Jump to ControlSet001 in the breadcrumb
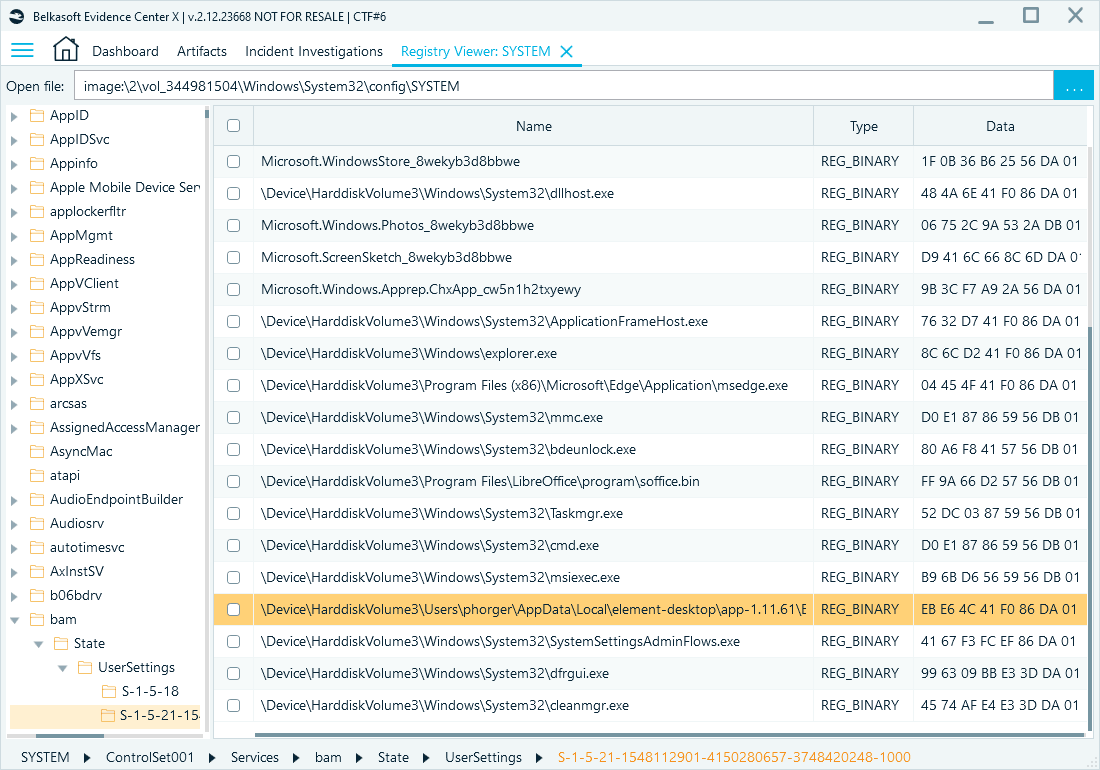Viewport: 1100px width, 770px height. [149, 757]
